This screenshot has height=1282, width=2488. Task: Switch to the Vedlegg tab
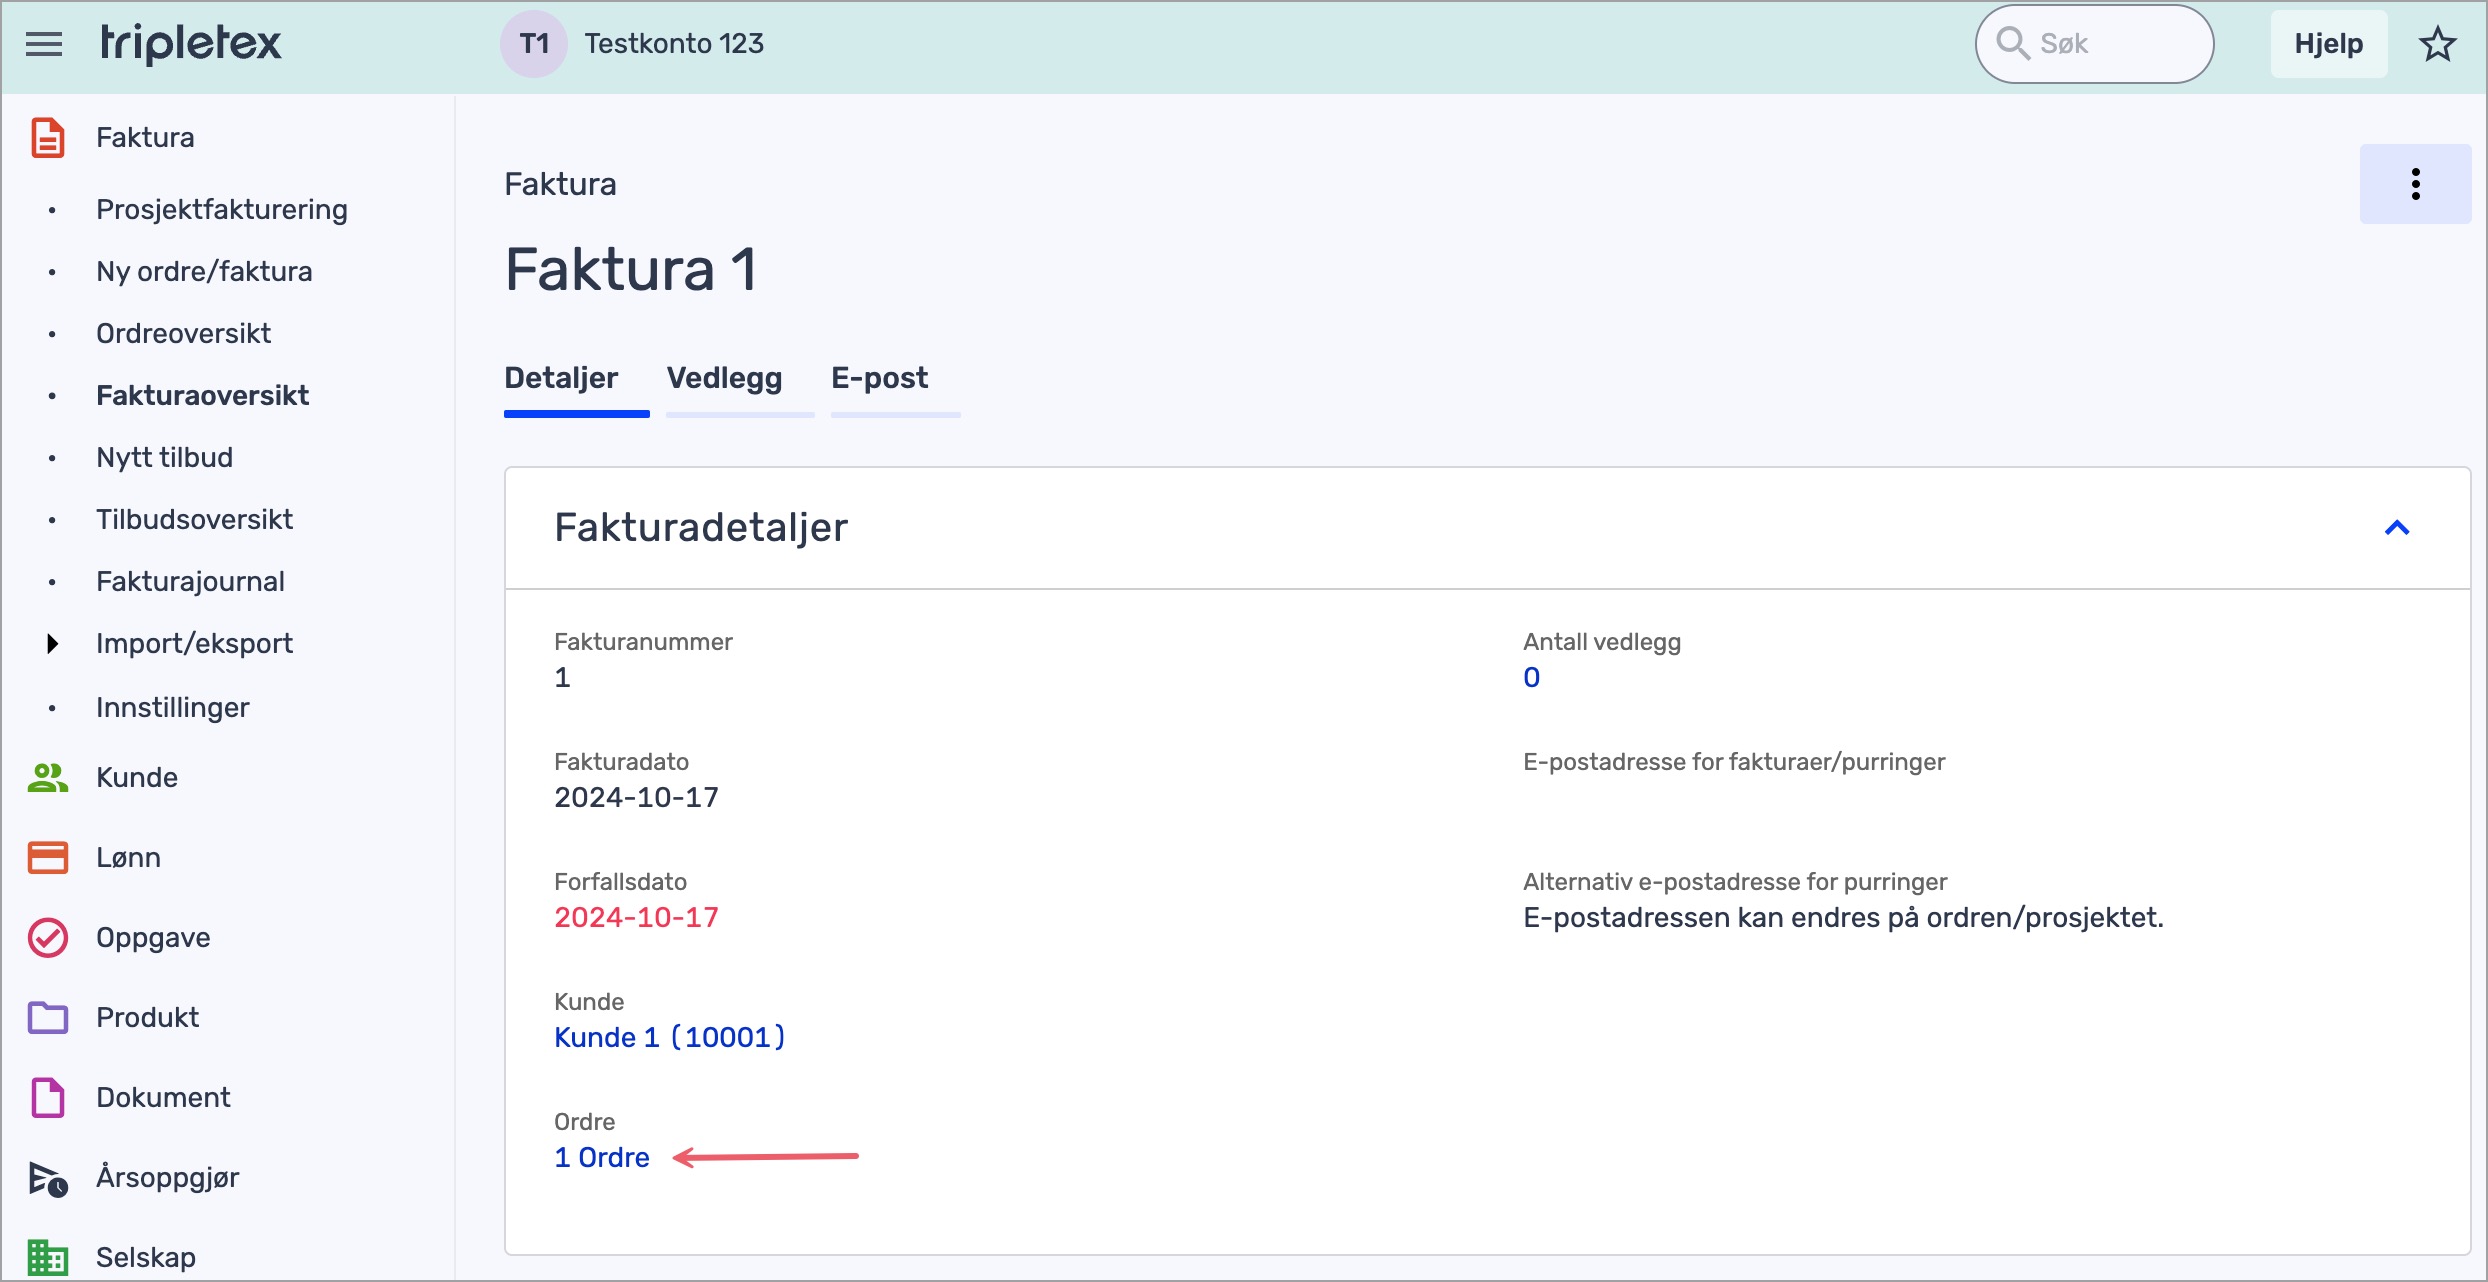724,378
